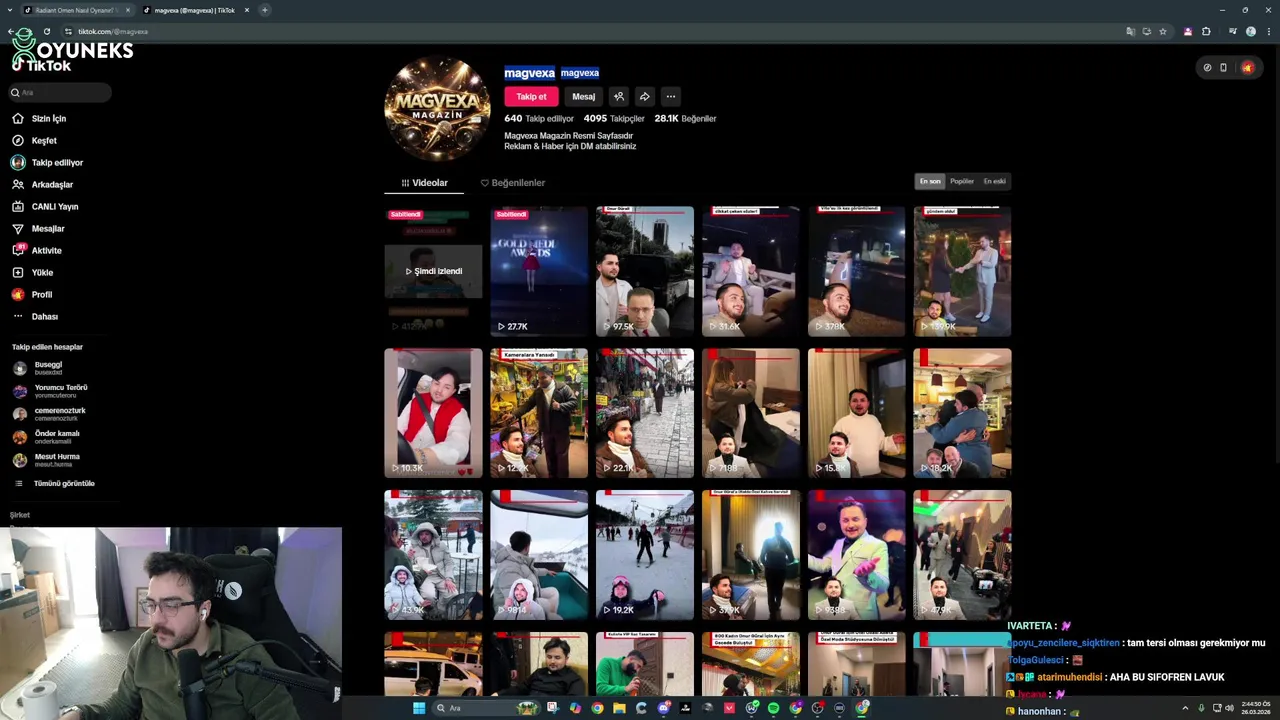Open the Sizin İçin home feed icon

click(17, 118)
